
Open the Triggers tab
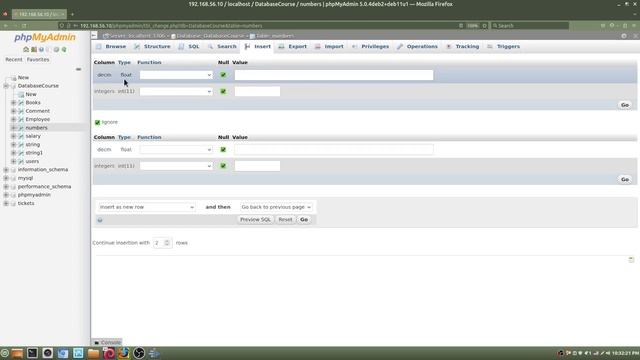tap(504, 47)
